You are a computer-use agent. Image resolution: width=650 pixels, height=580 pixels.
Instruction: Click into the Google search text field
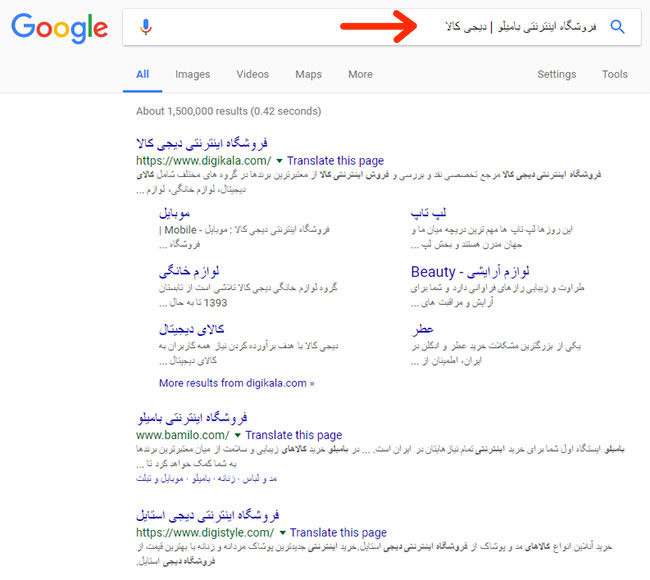point(381,27)
